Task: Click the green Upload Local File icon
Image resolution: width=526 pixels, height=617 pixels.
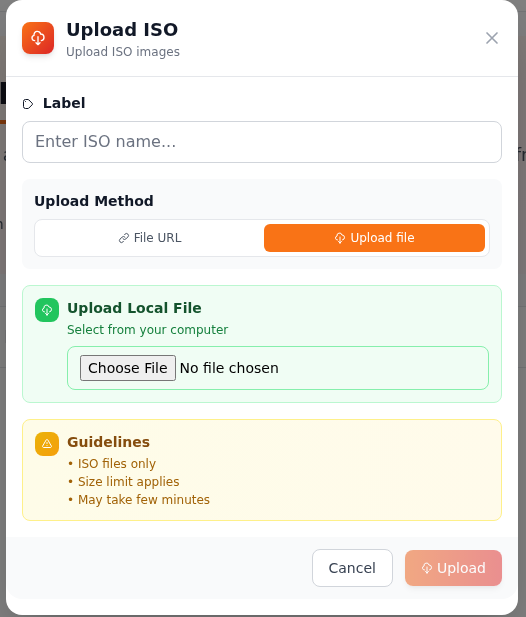Action: (x=47, y=310)
